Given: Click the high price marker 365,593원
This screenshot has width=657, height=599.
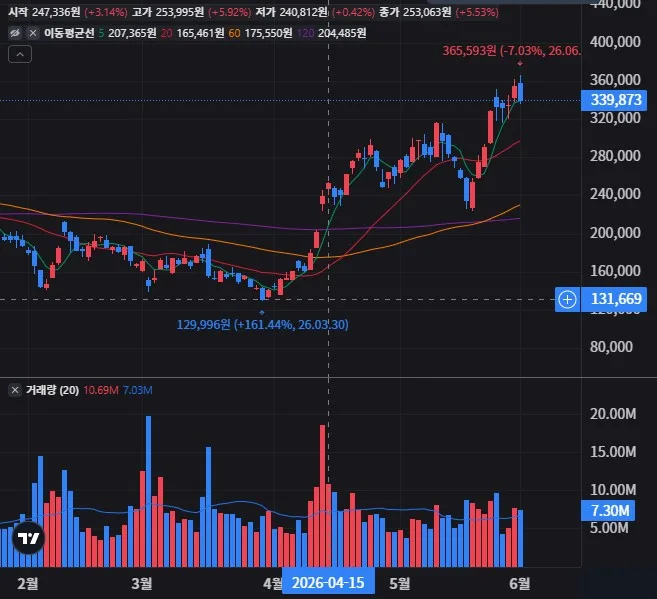Looking at the screenshot, I should pos(512,51).
